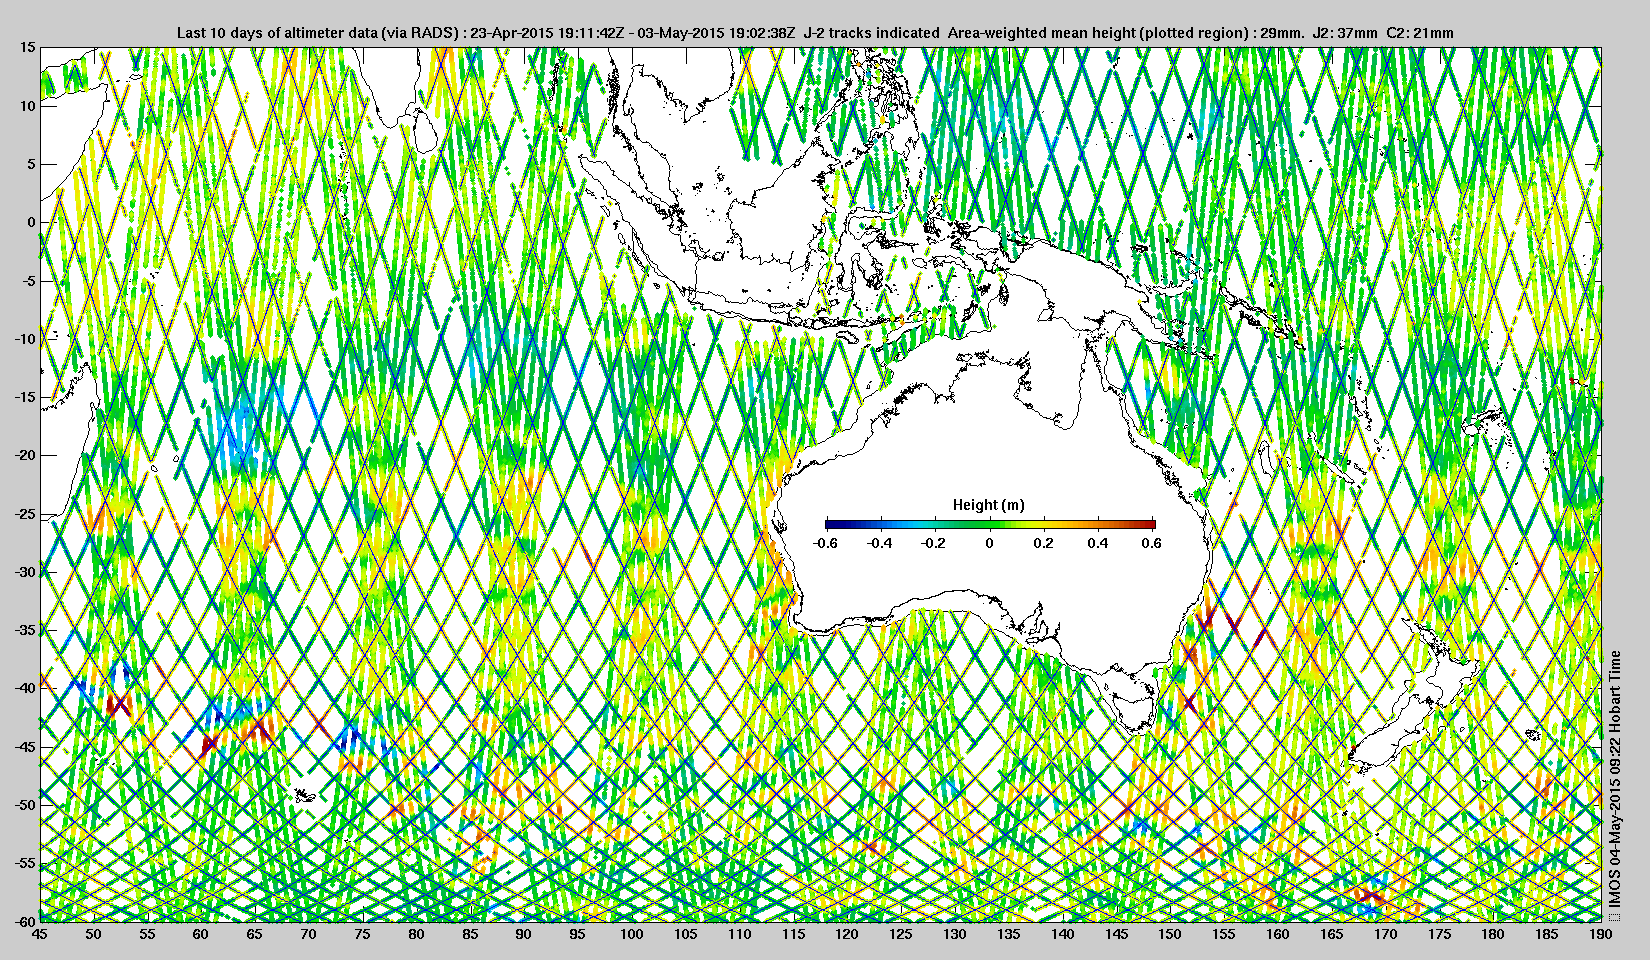The image size is (1650, 960).
Task: Select the colorbar tick label -0.6
Action: coord(825,543)
